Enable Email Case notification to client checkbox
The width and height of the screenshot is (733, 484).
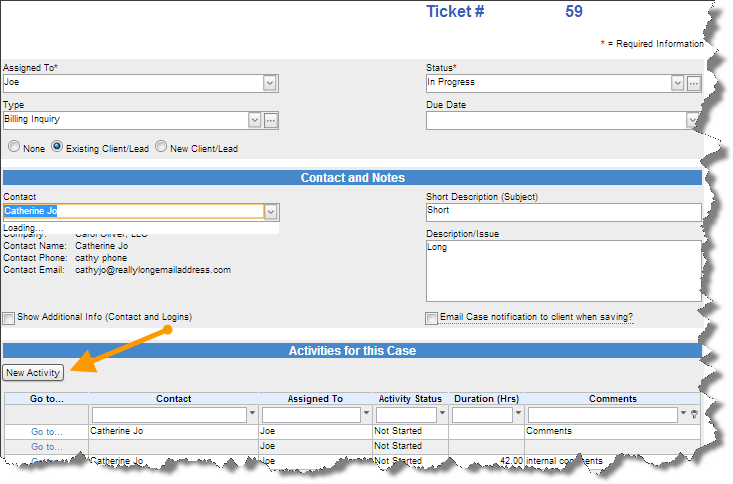[x=432, y=318]
